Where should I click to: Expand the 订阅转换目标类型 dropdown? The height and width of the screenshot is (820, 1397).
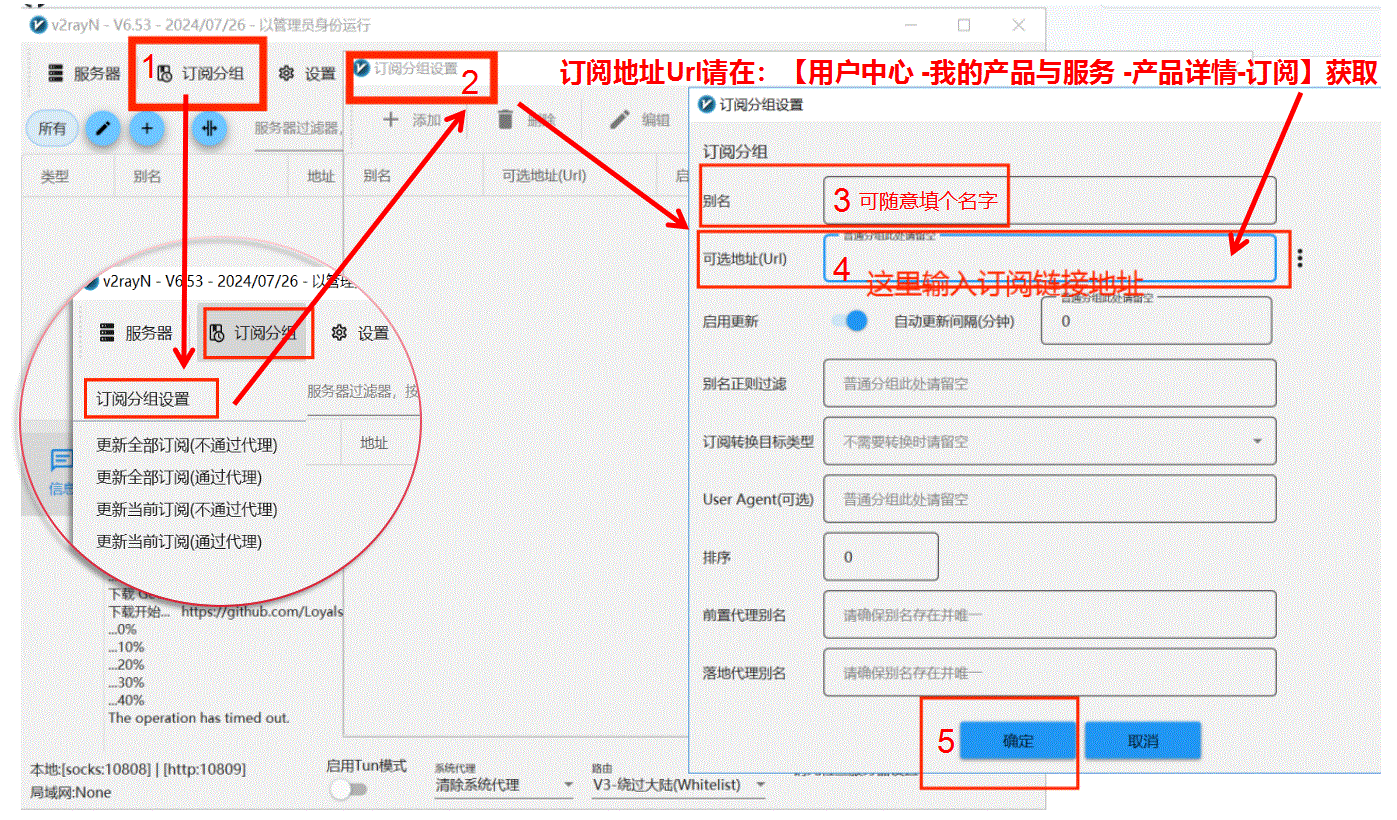click(x=1256, y=441)
